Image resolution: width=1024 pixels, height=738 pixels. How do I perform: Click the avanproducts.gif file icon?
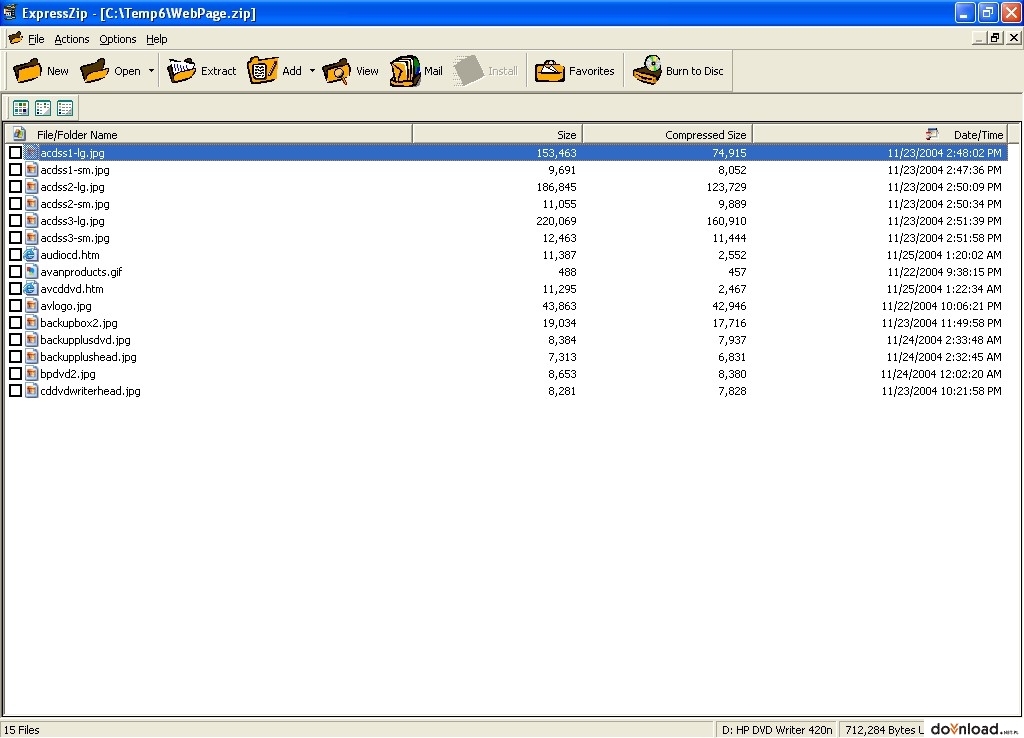point(31,272)
